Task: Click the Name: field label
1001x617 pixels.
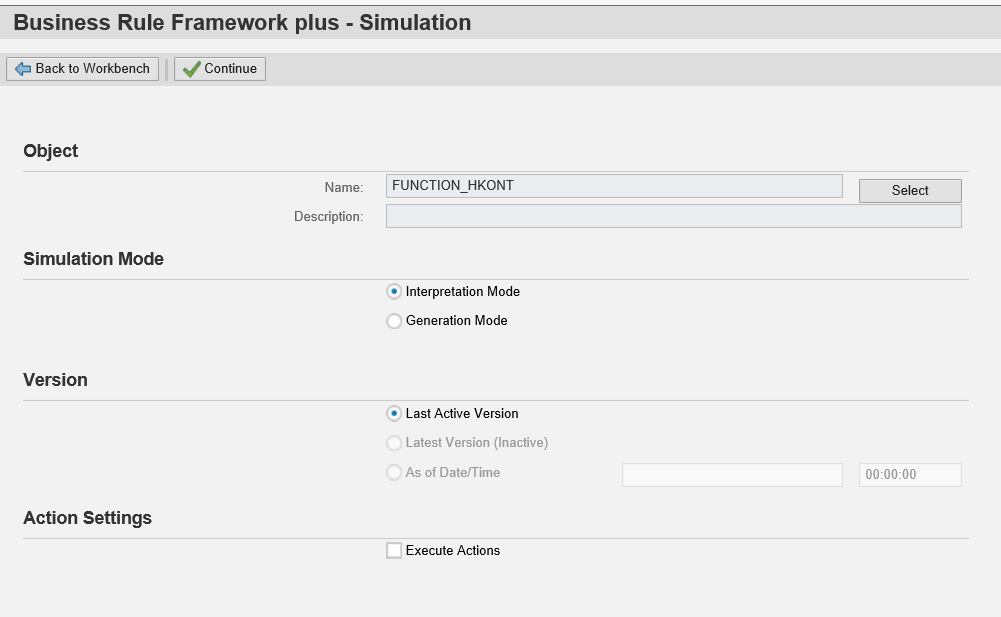Action: (x=344, y=187)
